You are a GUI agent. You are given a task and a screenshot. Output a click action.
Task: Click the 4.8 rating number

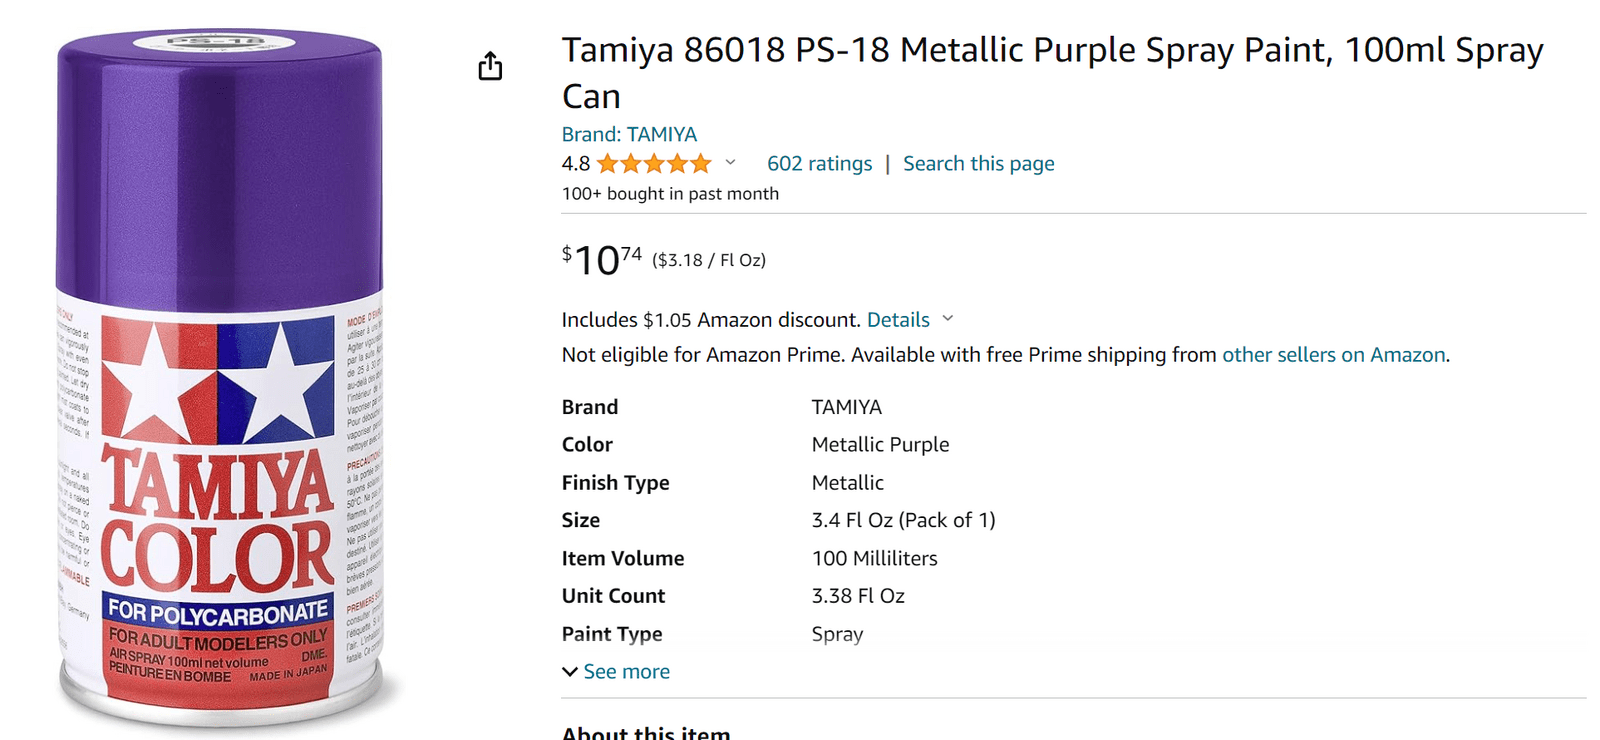coord(576,163)
